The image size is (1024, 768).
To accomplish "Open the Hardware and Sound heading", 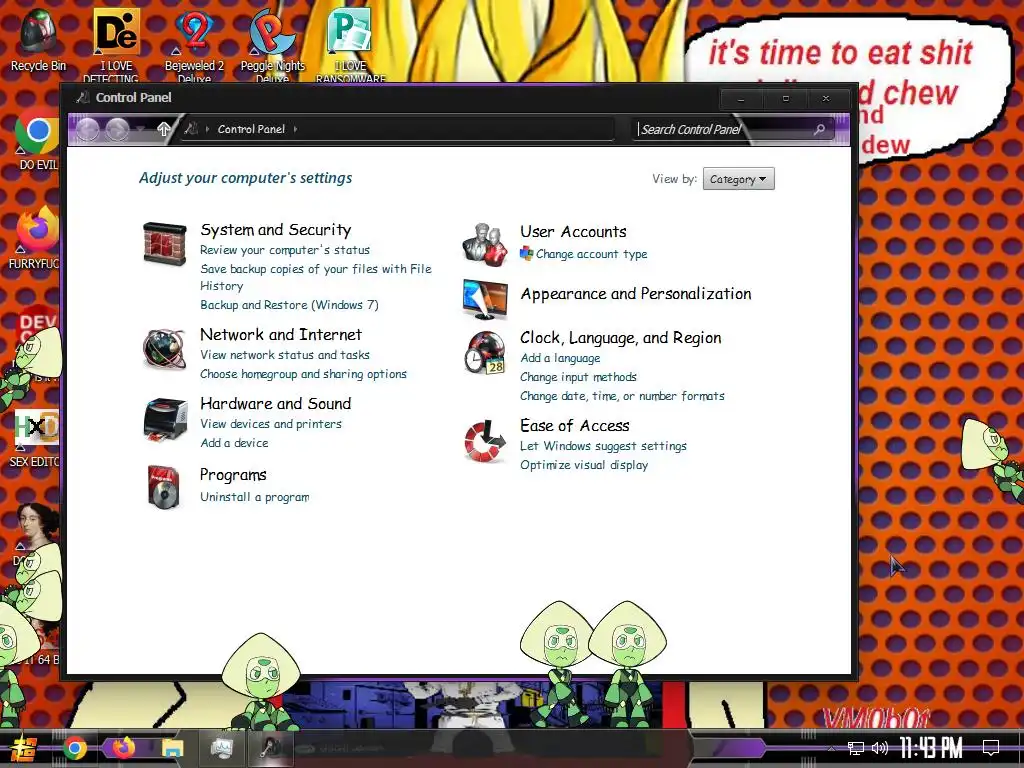I will click(276, 404).
